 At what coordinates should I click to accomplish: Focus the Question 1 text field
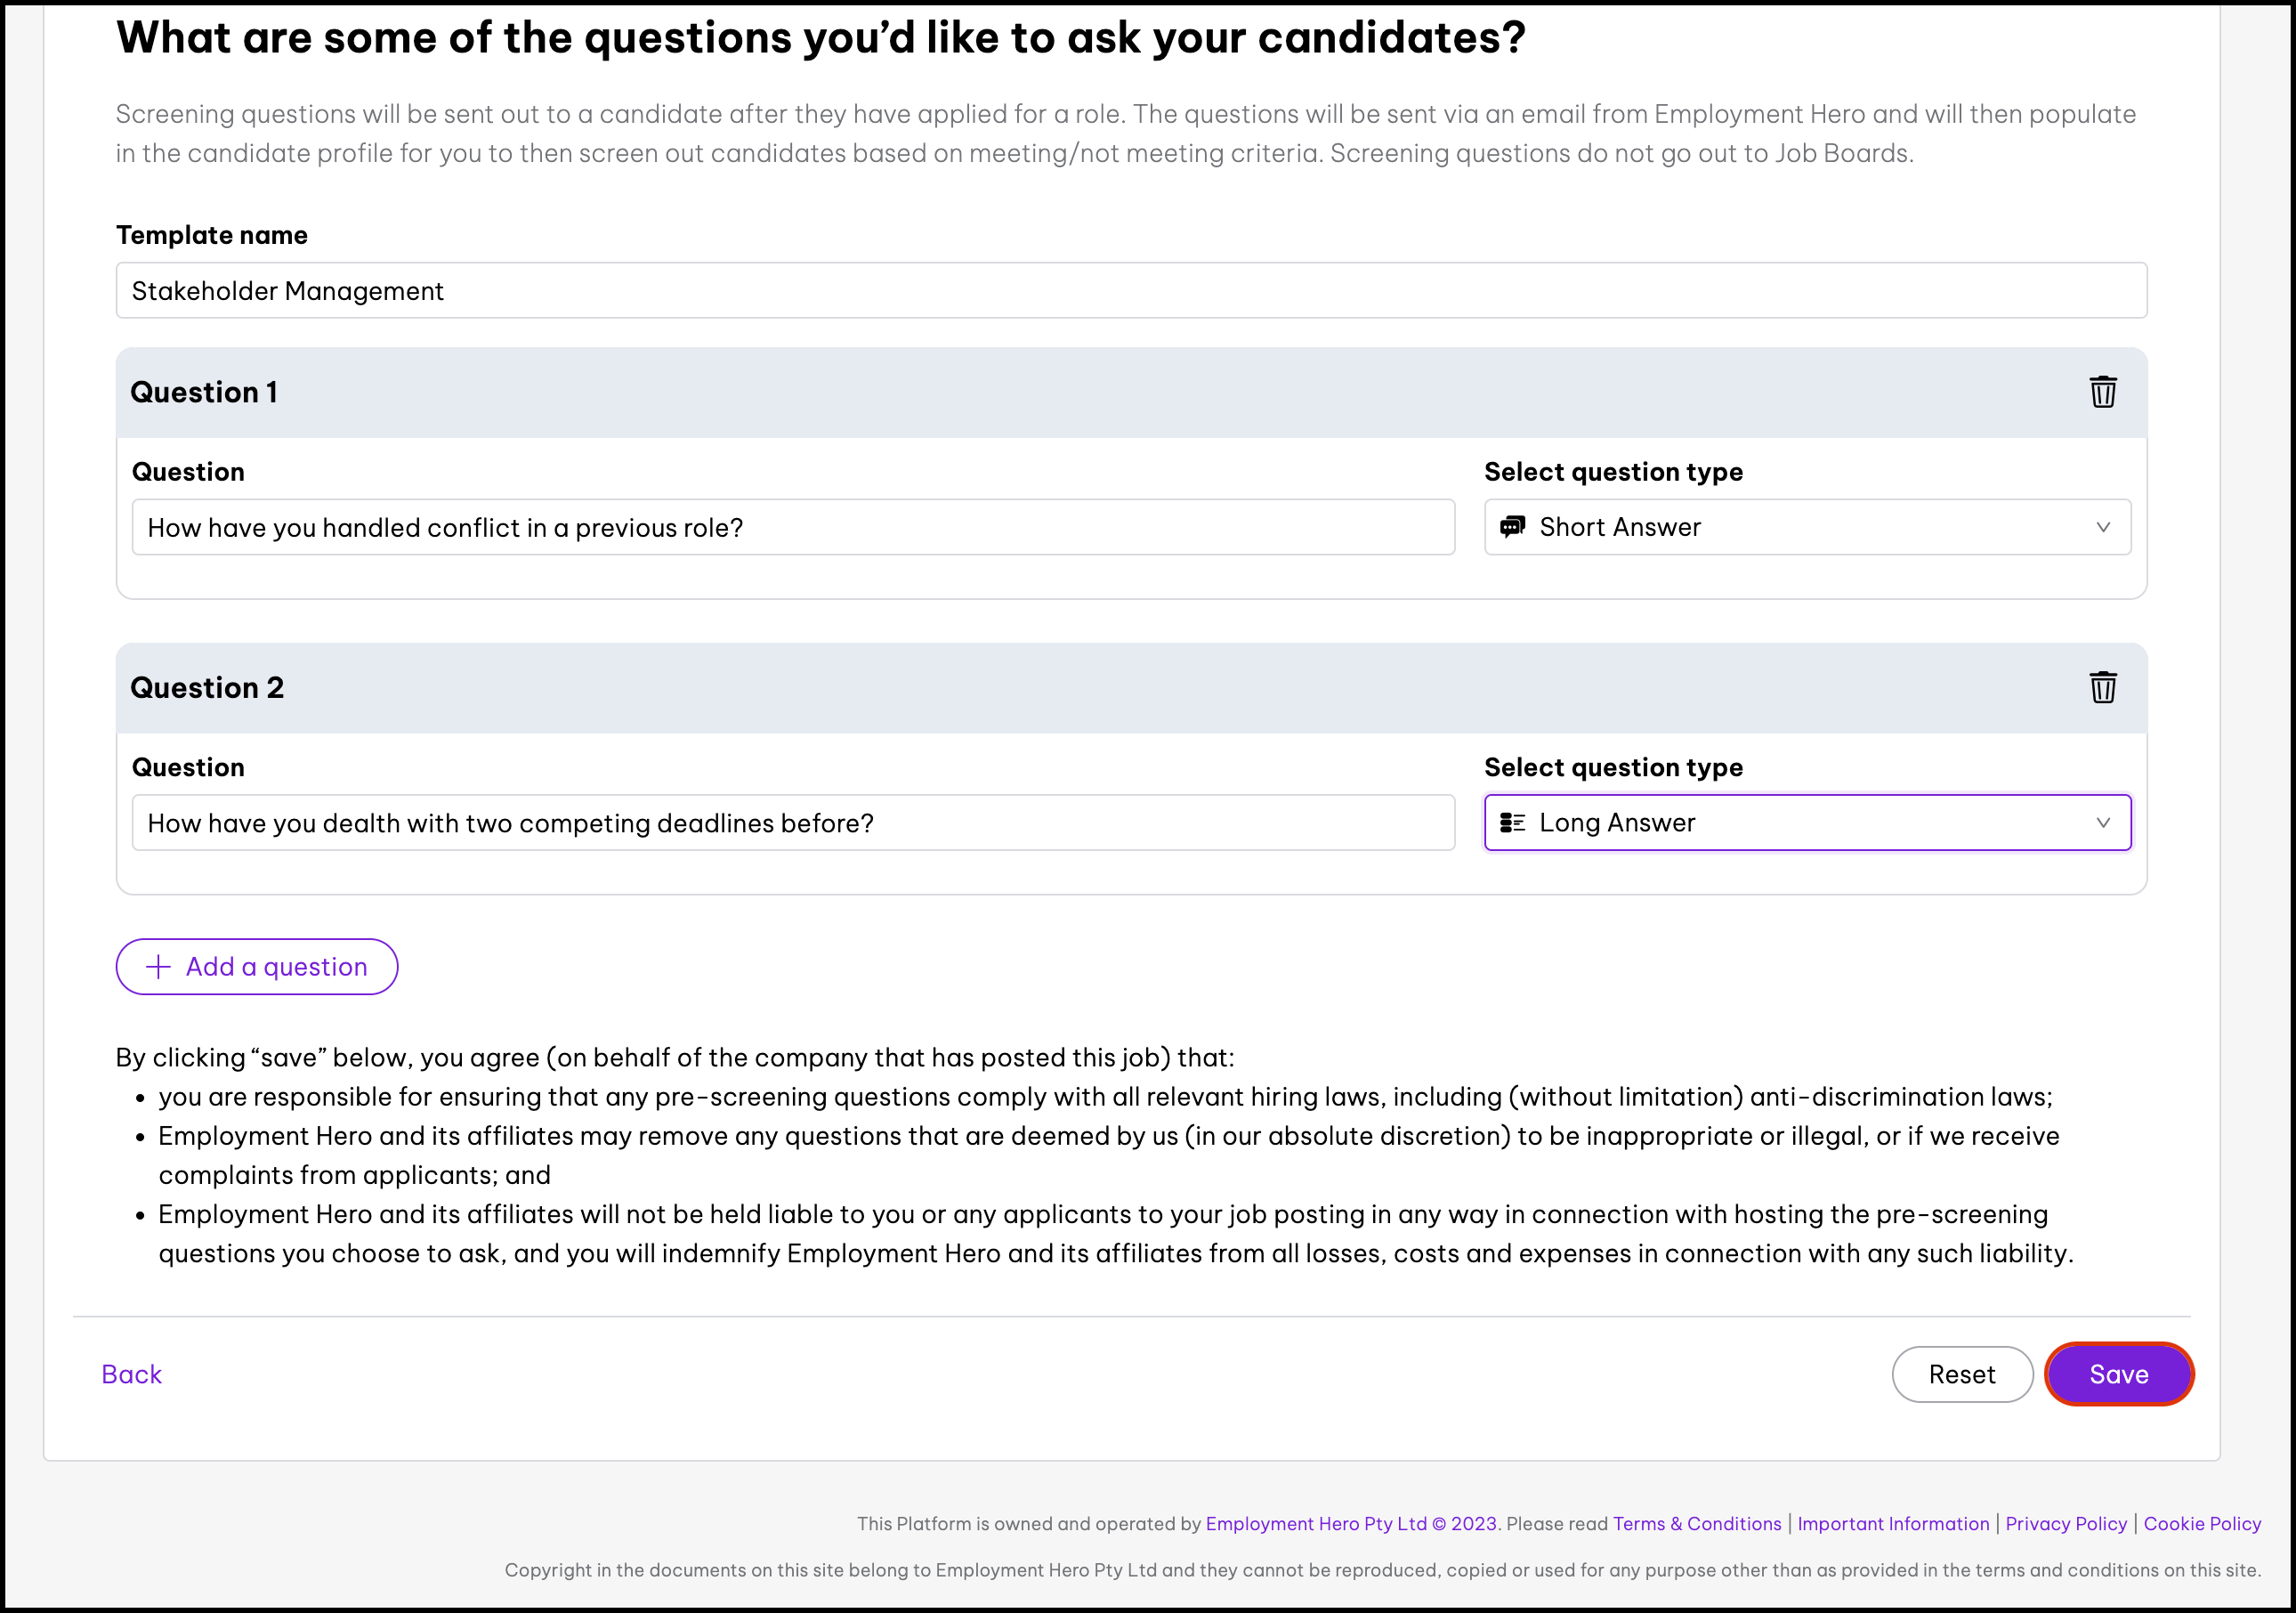[792, 527]
